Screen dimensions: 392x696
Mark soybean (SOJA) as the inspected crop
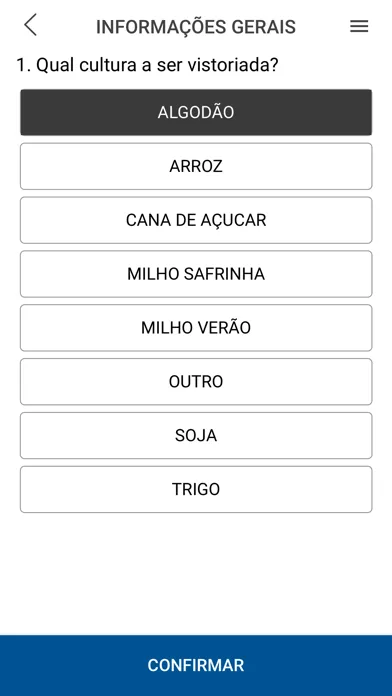[x=196, y=435]
